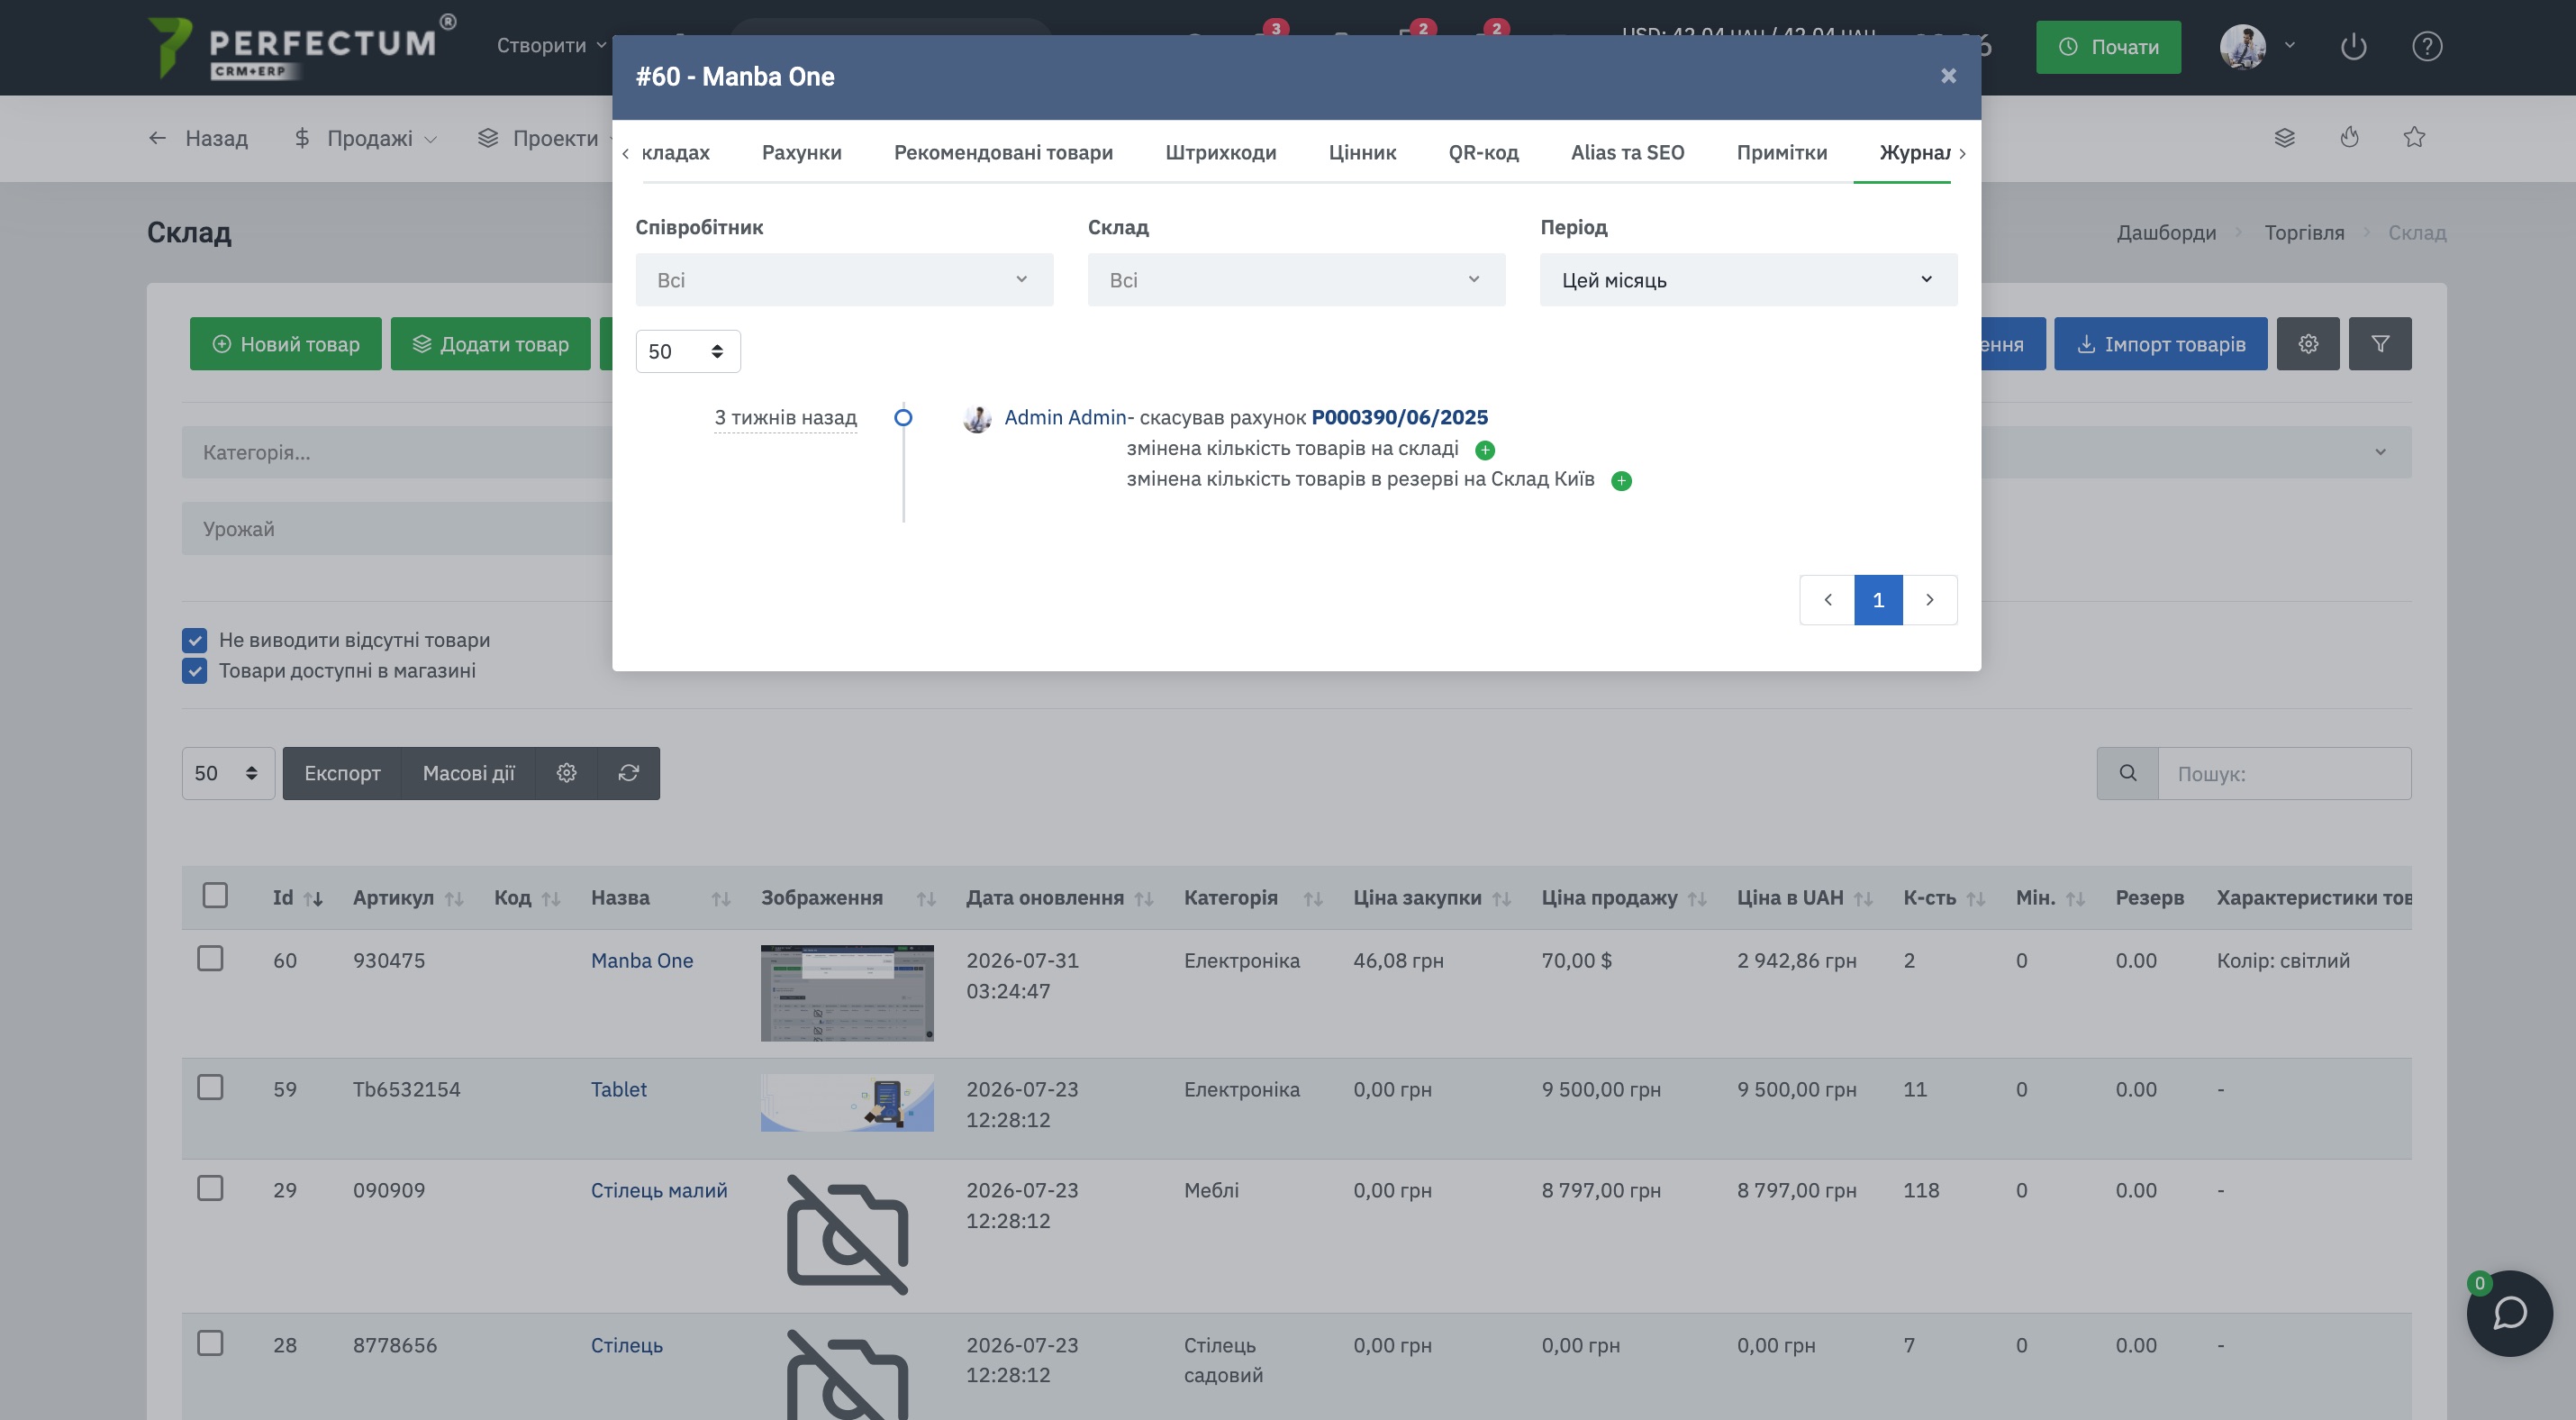Screen dimensions: 2576x1420
Task: Click the layers stack icon near favorites
Action: pos(2285,138)
